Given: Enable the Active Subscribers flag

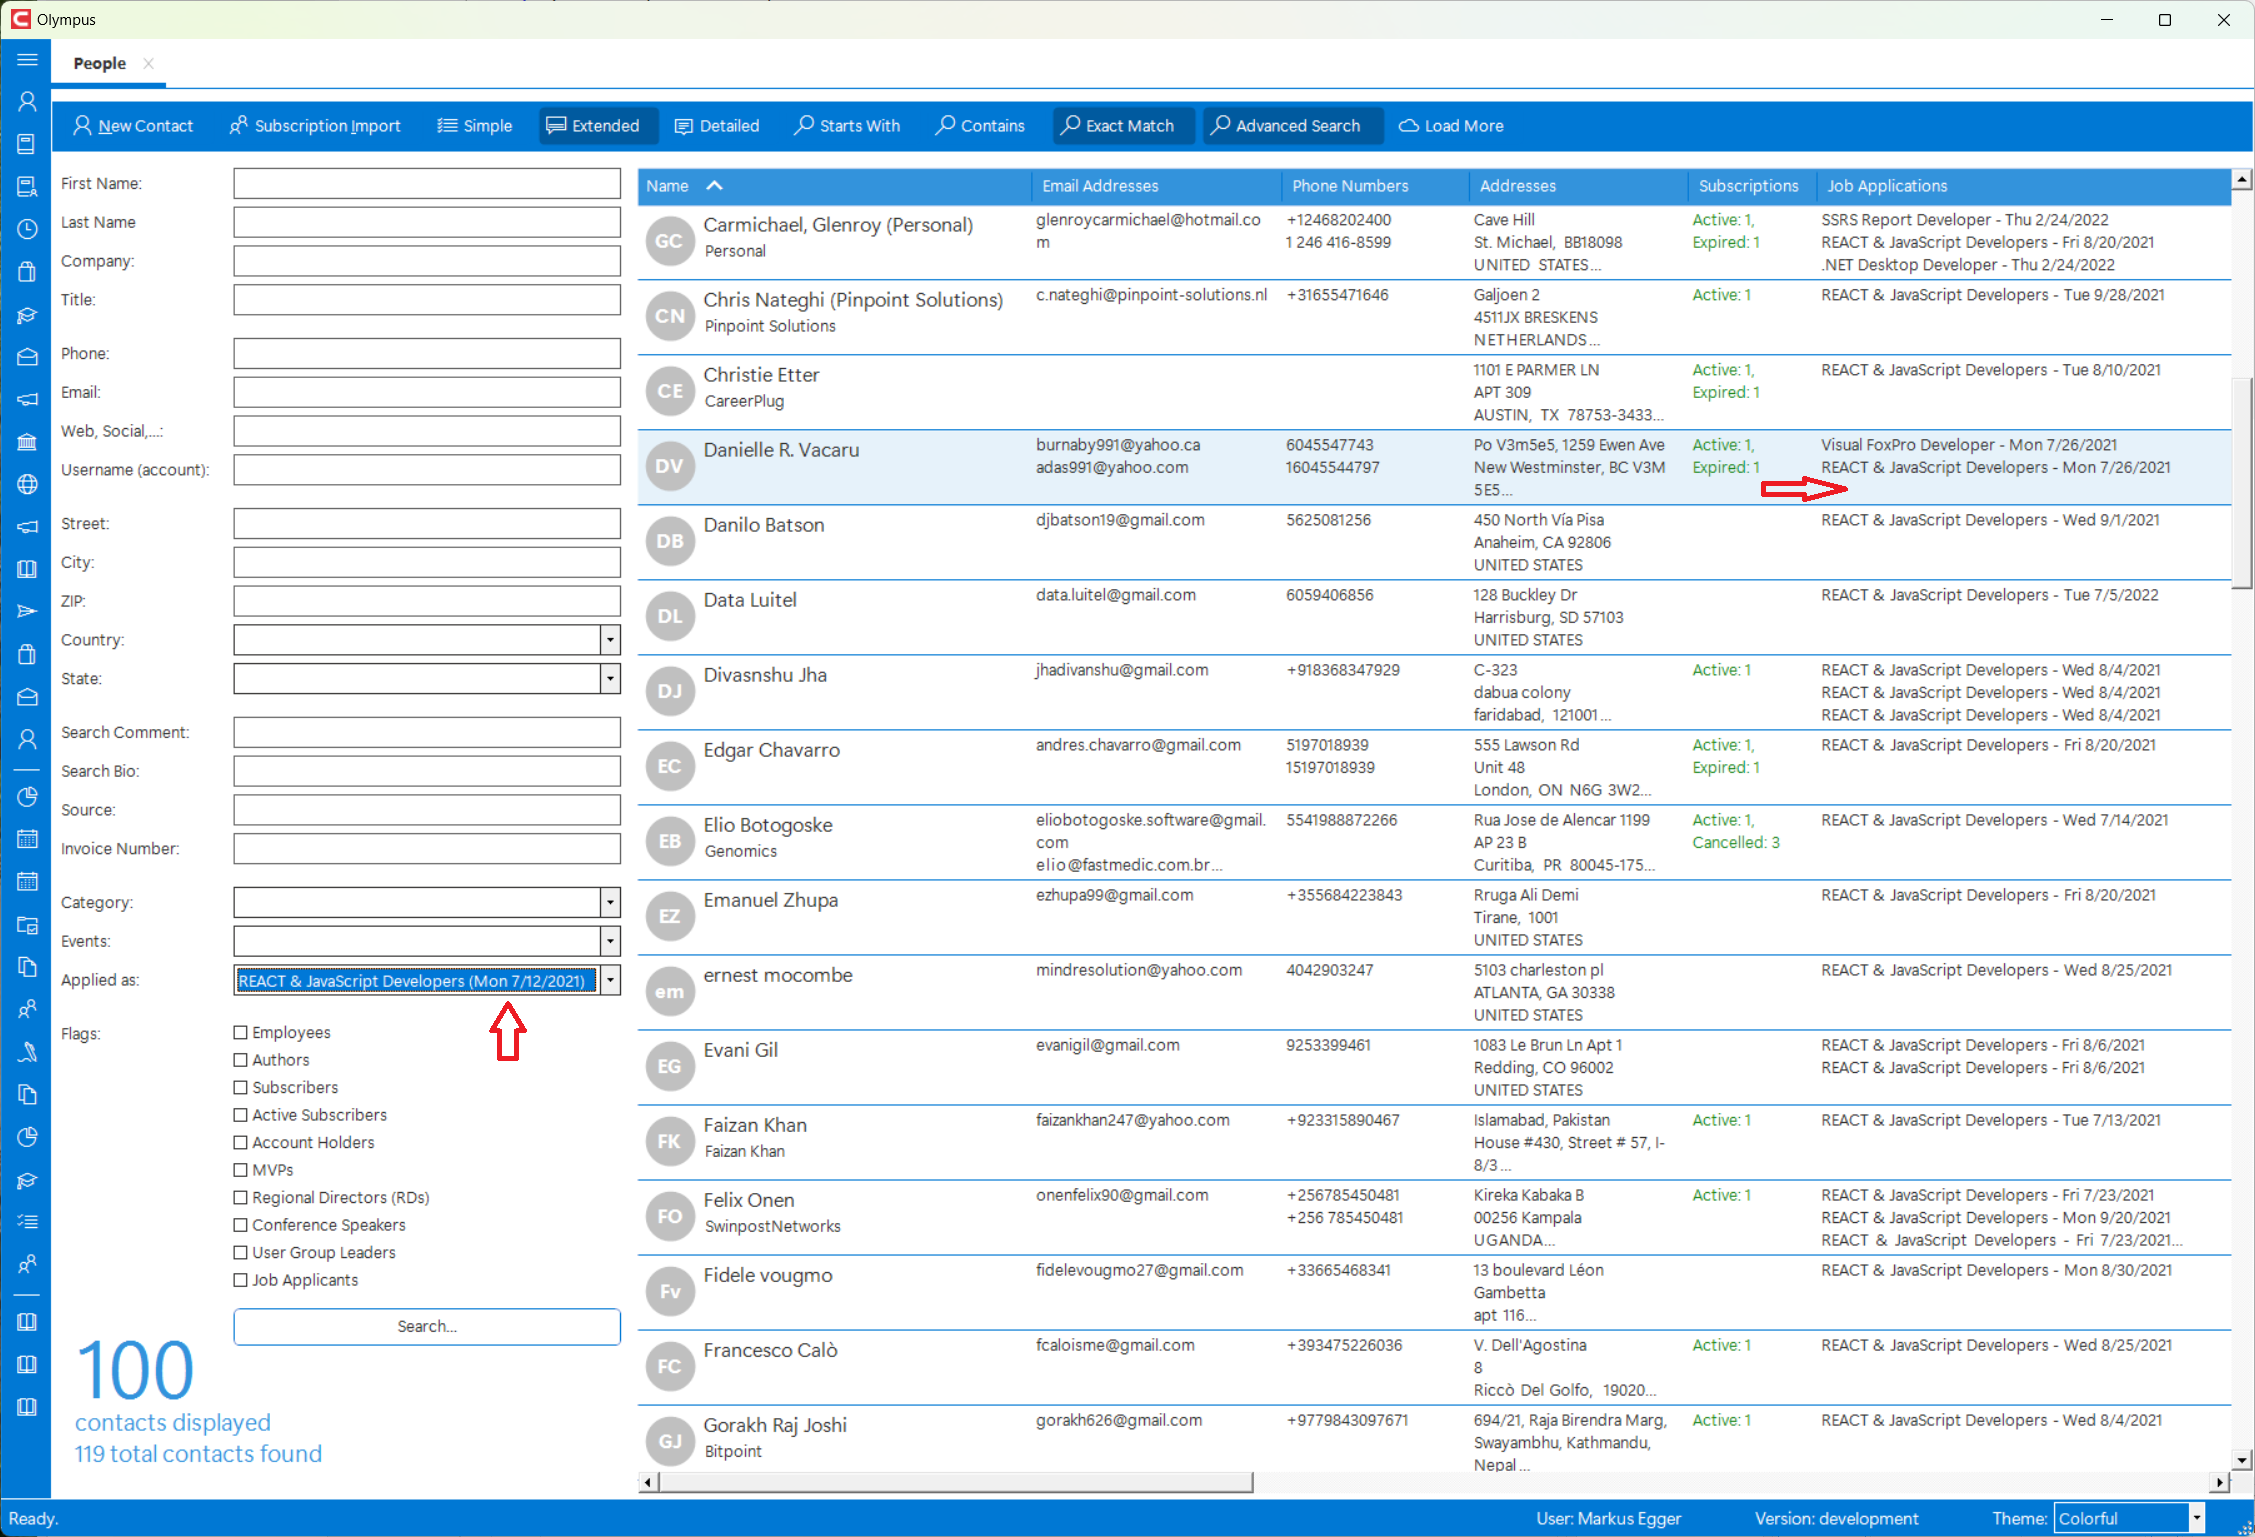Looking at the screenshot, I should [x=240, y=1115].
